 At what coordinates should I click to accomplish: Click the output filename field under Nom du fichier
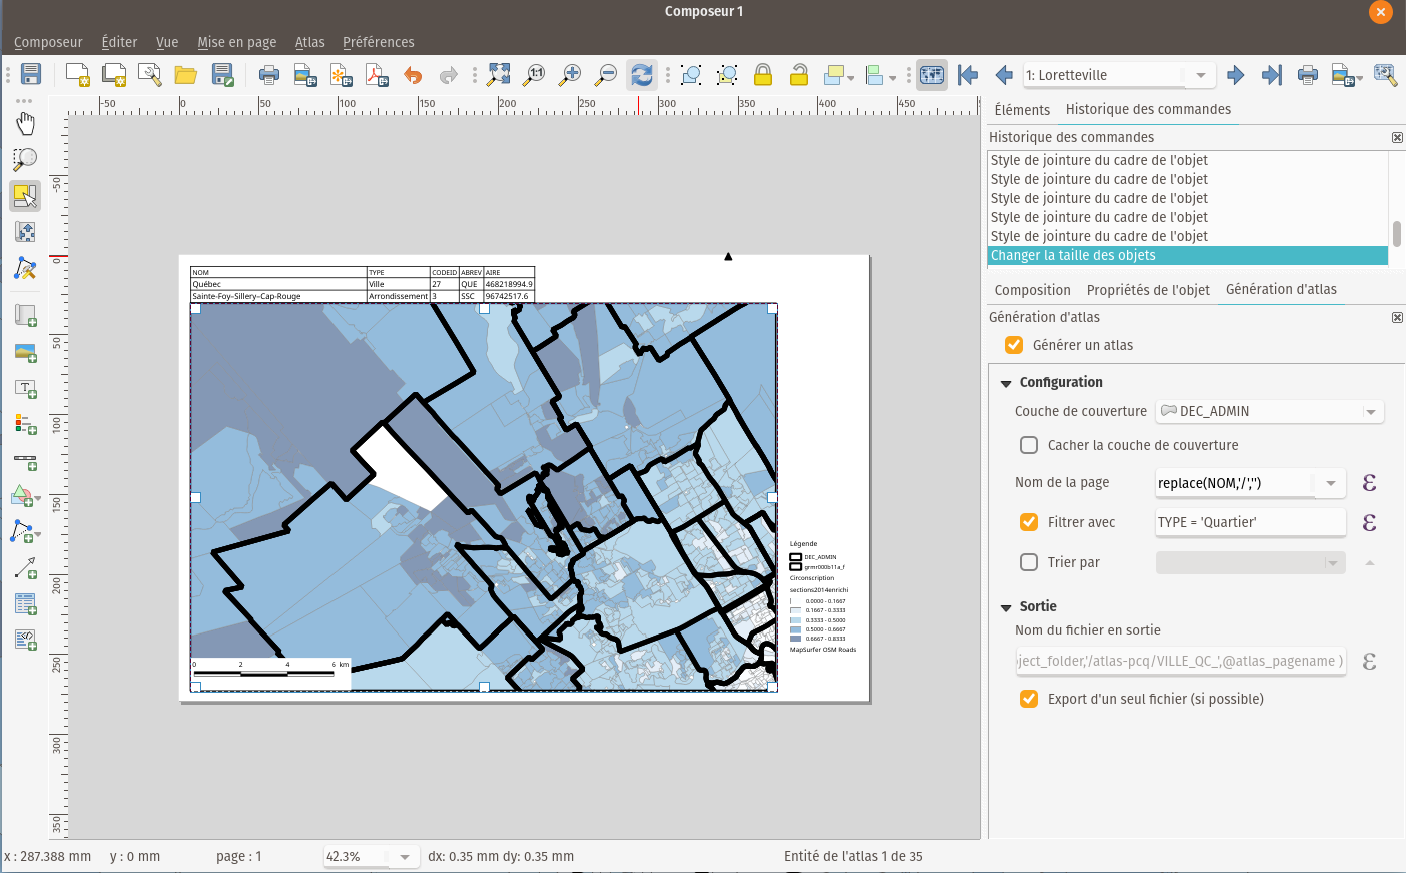click(1180, 661)
